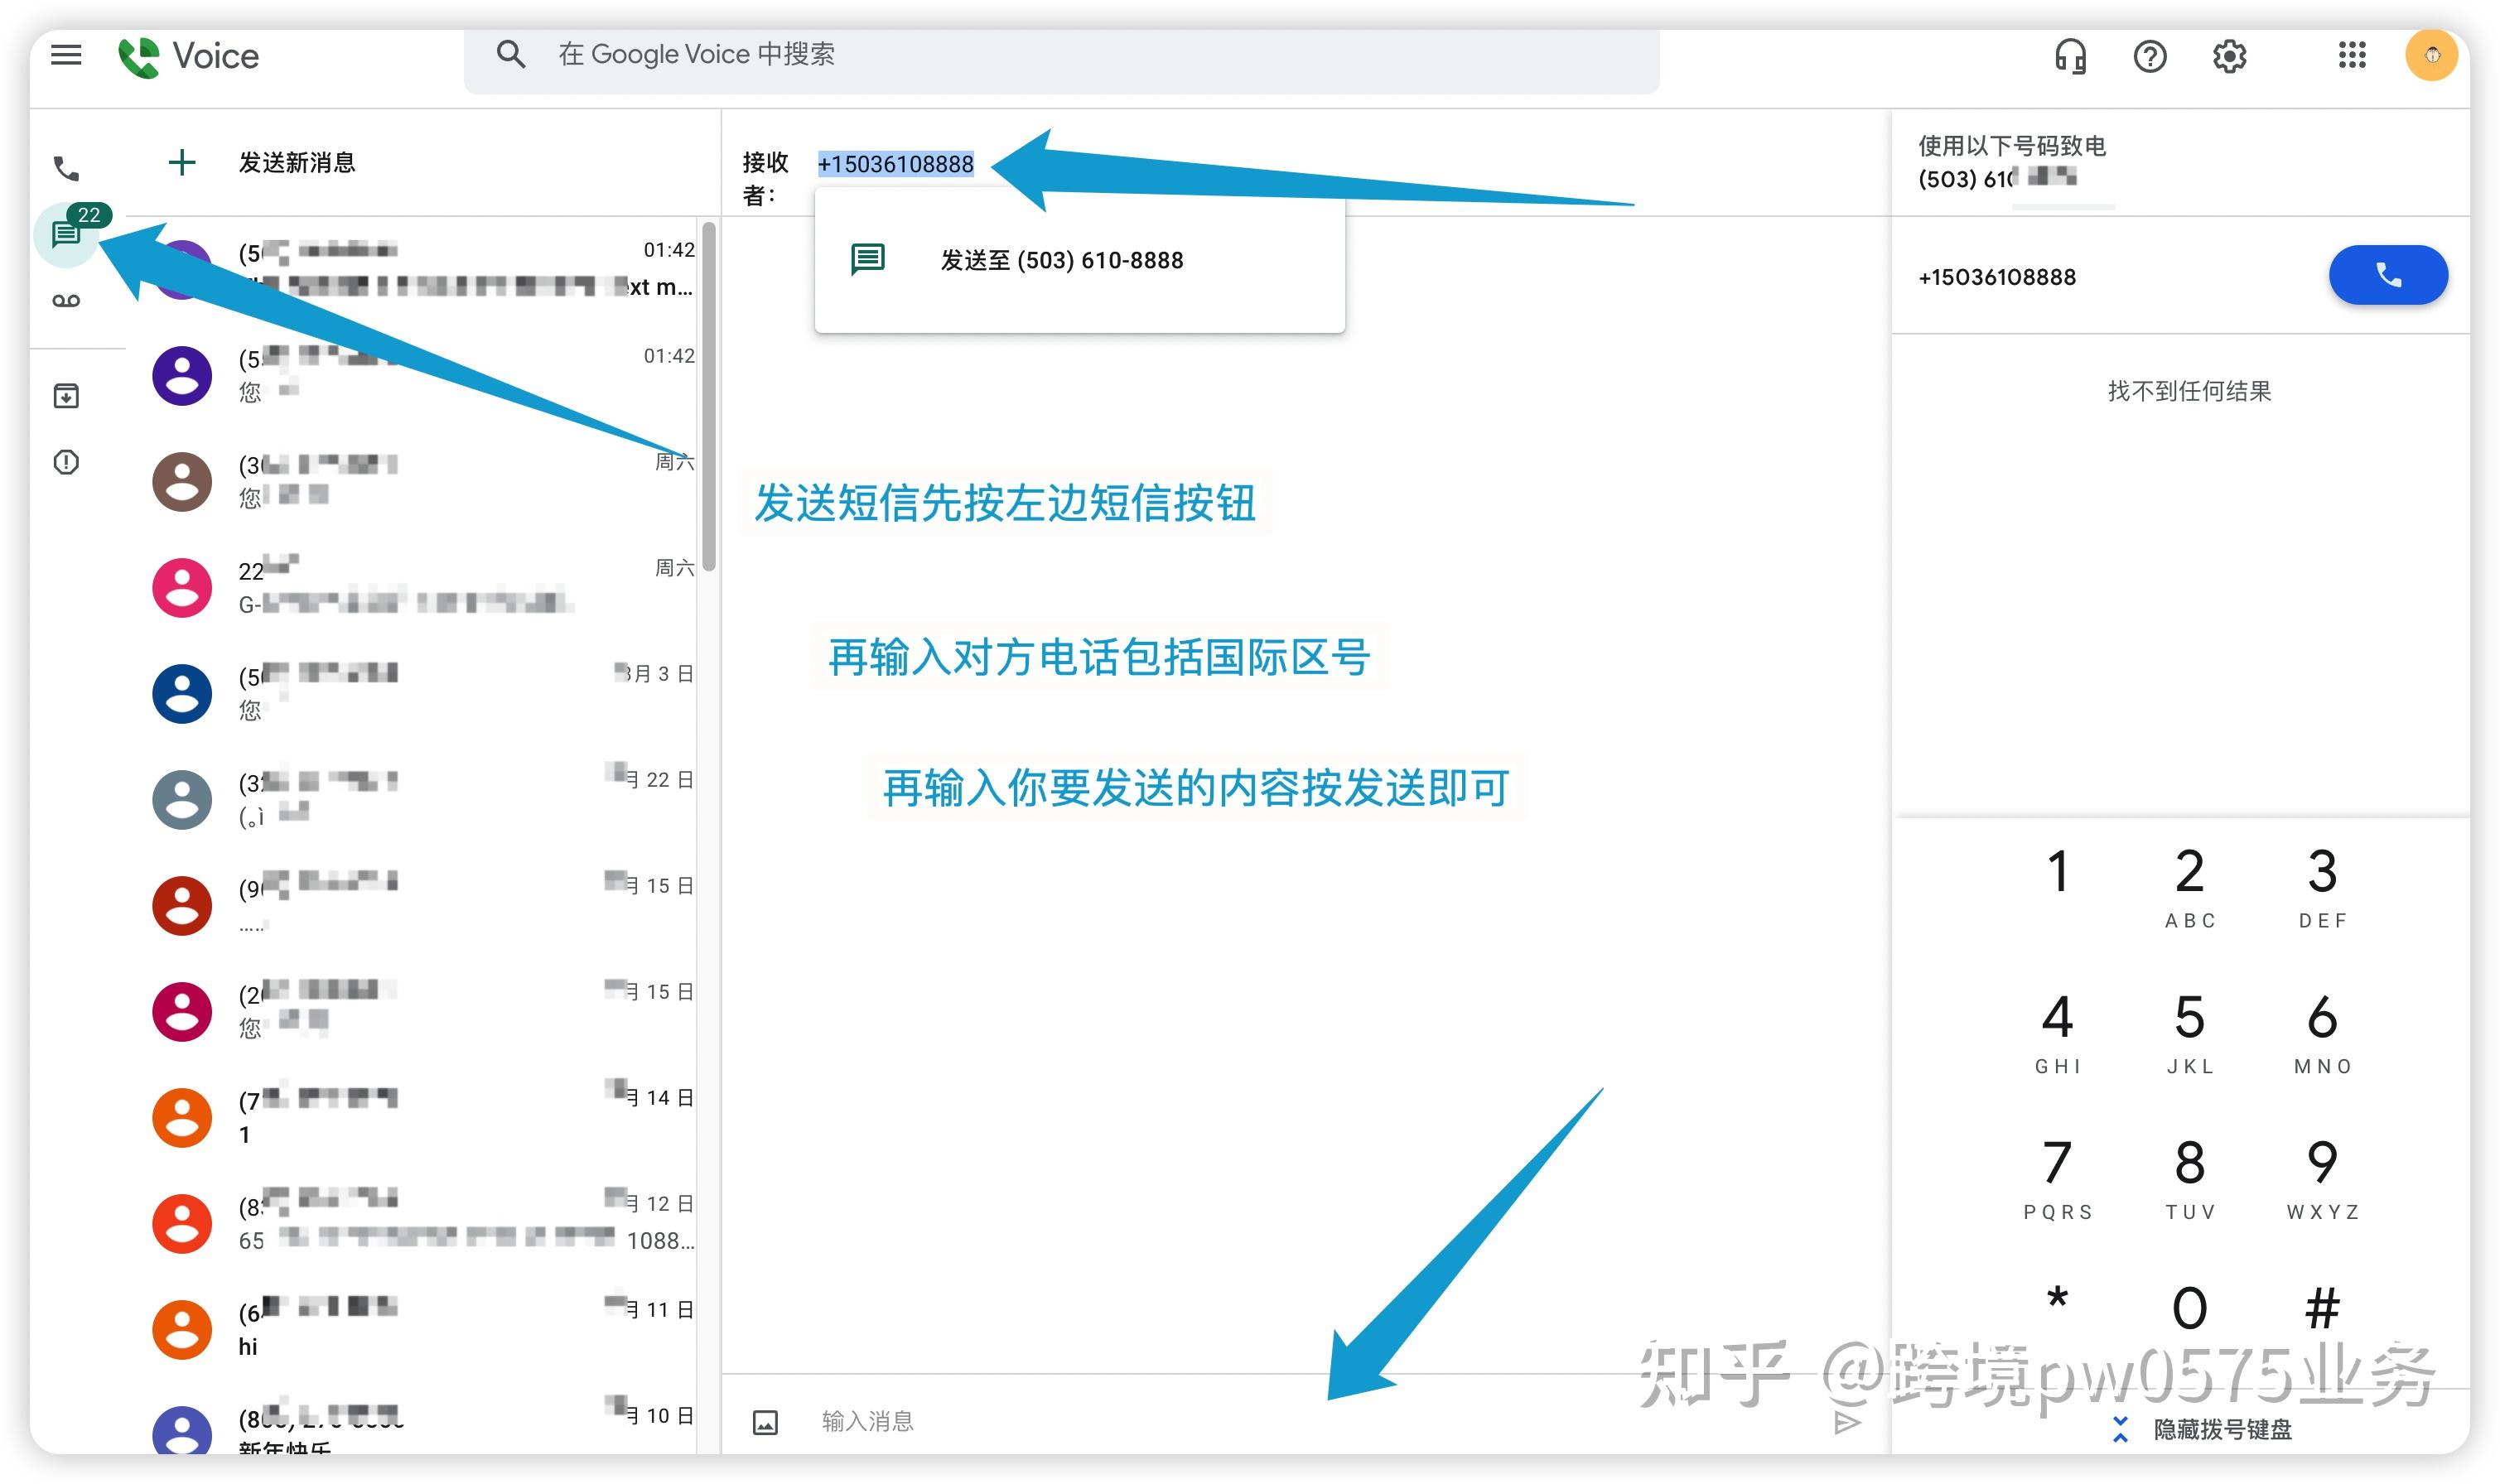Open the Spam reports sidebar icon

click(65, 462)
